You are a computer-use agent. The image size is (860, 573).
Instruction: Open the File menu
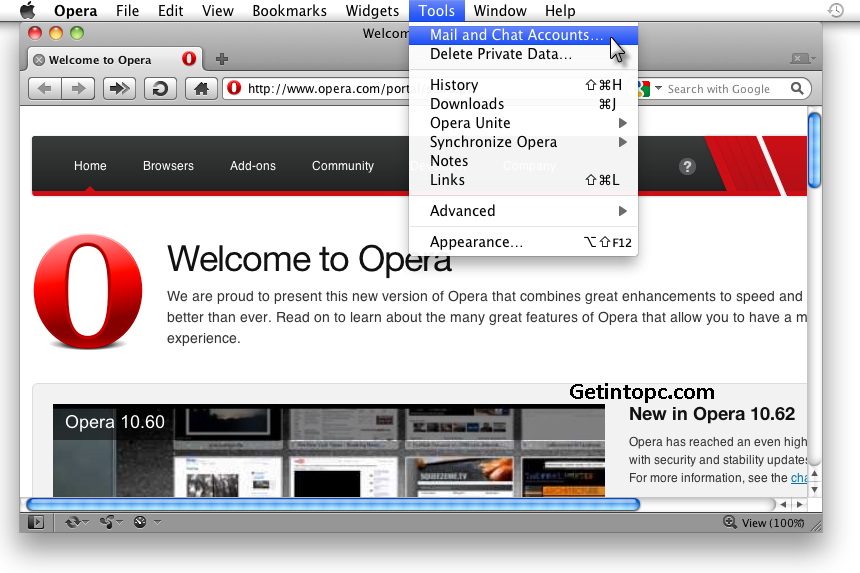(x=127, y=10)
